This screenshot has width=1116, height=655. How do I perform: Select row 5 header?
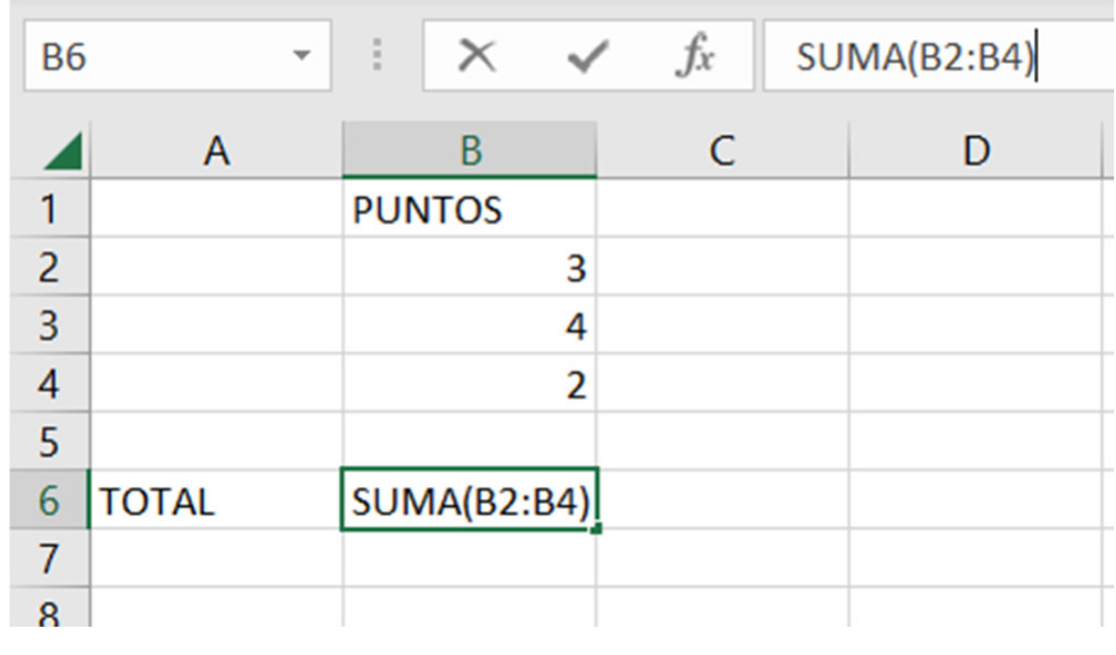coord(48,442)
